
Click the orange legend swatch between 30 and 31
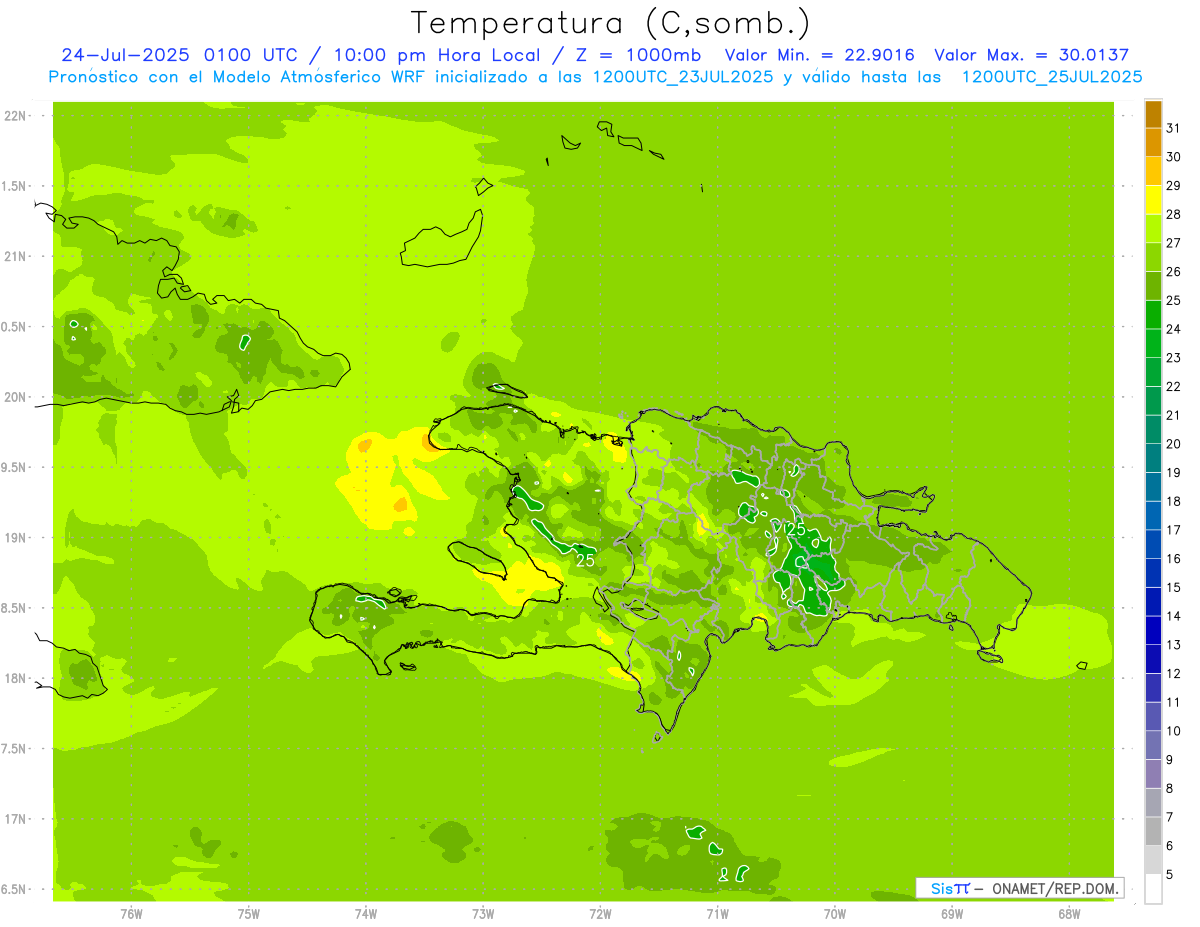[1153, 142]
